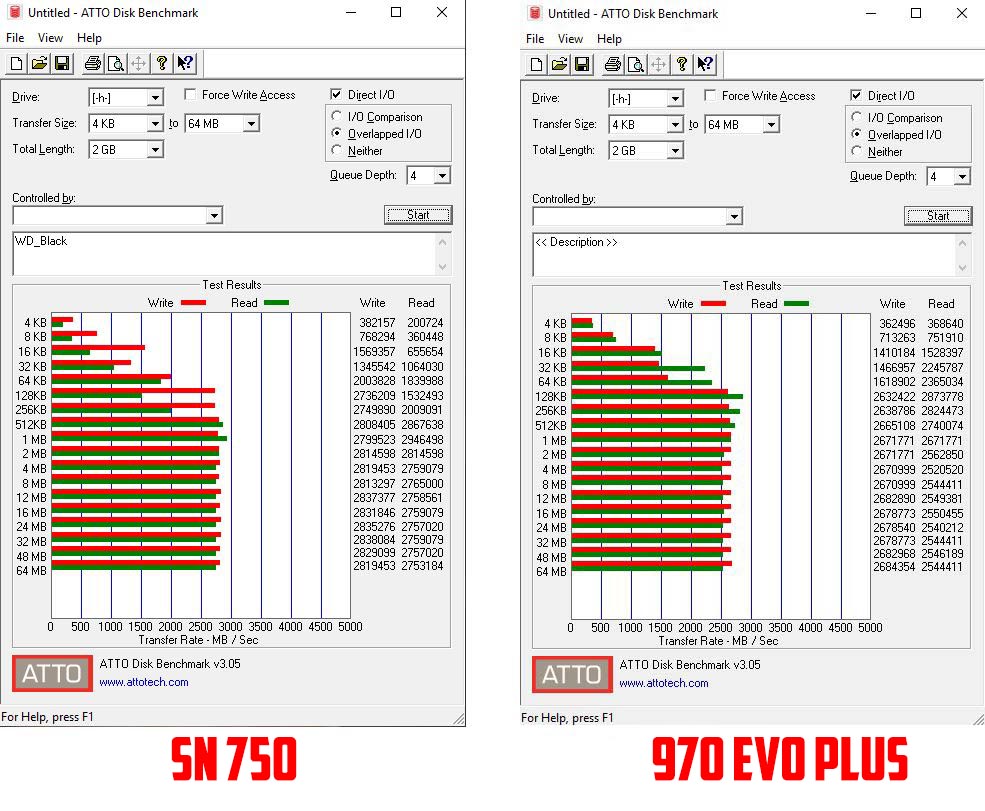985x811 pixels.
Task: Select Overlapped I/O radio in 970 EVO Plus window
Action: pos(857,134)
